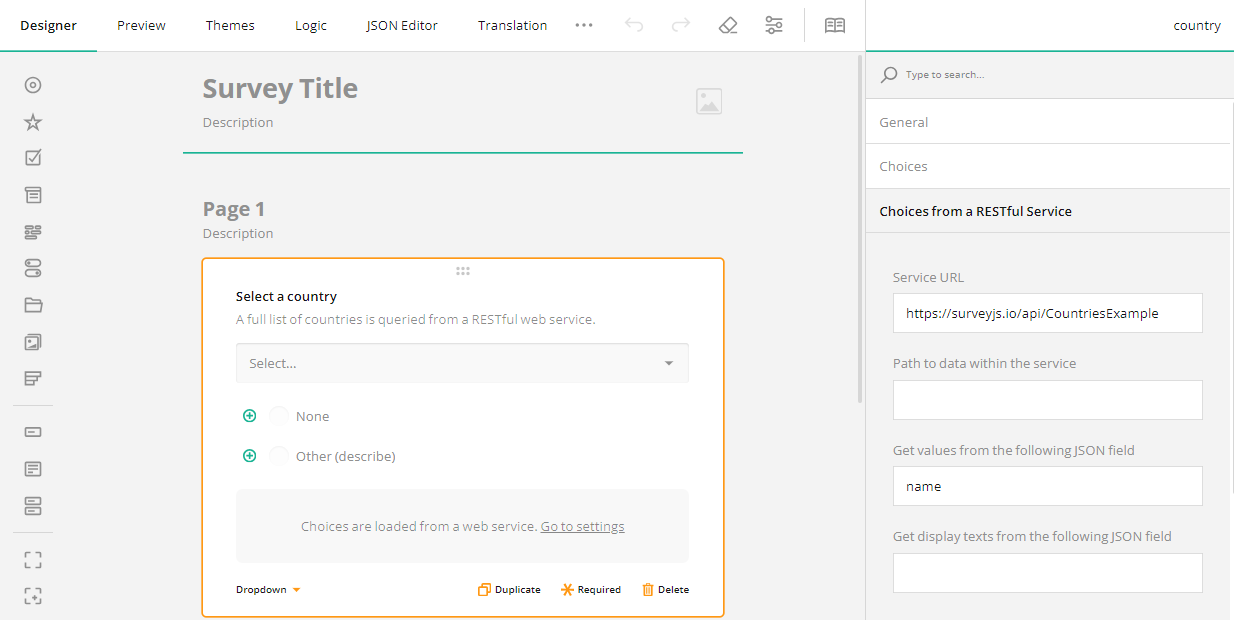Screen dimensions: 1234x620
Task: Click the eraser toolbar icon to clear
Action: 728,25
